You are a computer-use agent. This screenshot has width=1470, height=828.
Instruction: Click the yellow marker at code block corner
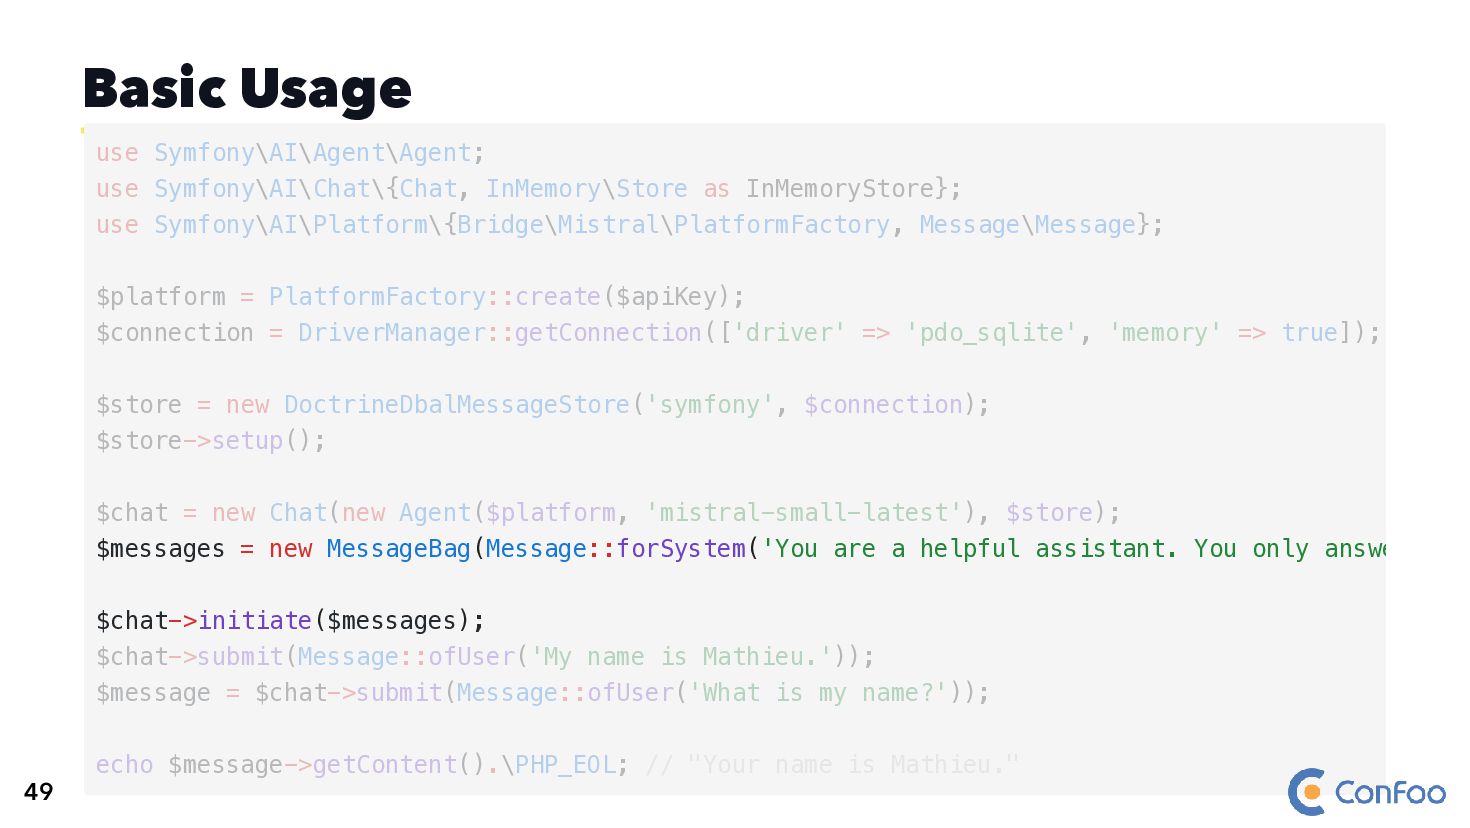(x=83, y=130)
